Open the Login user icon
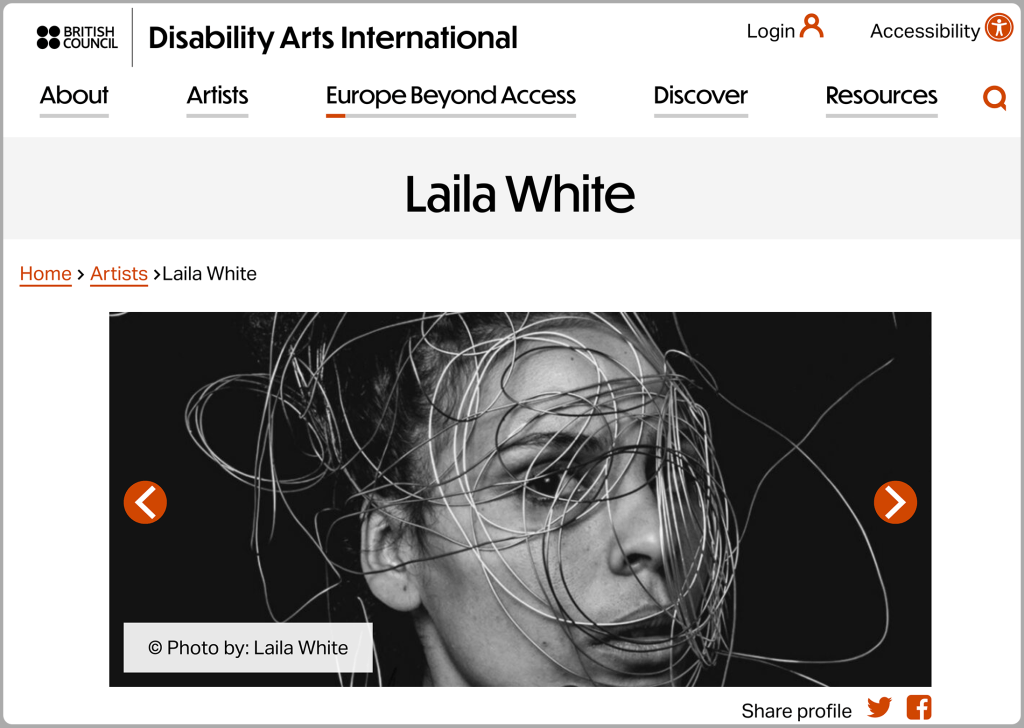This screenshot has height=728, width=1024. tap(811, 27)
